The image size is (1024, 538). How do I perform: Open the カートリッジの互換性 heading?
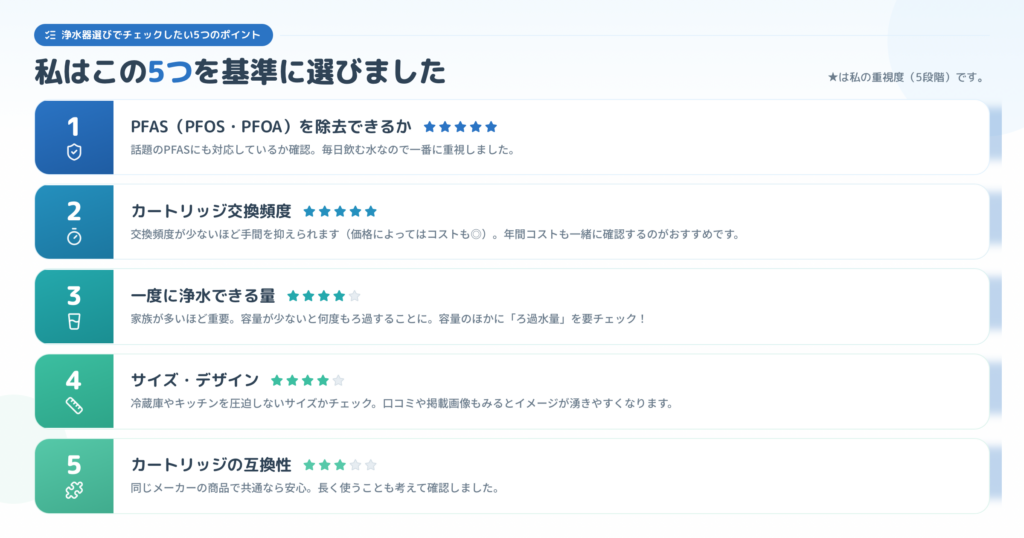click(x=211, y=465)
